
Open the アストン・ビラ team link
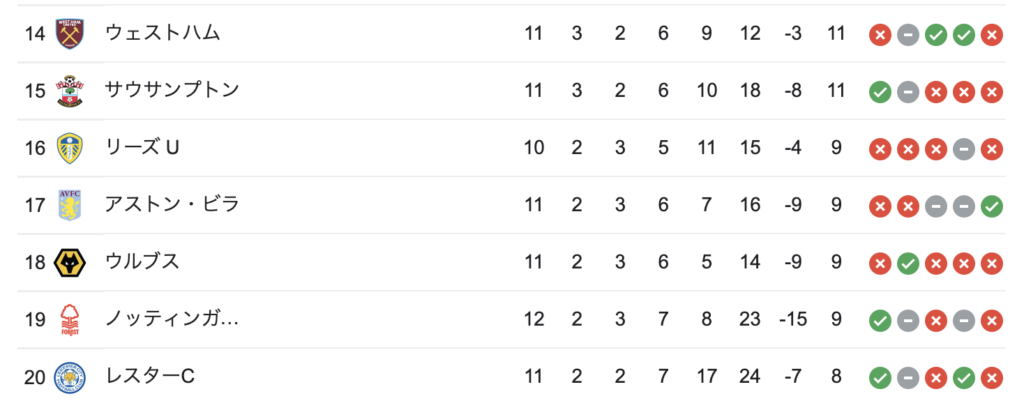pos(172,205)
